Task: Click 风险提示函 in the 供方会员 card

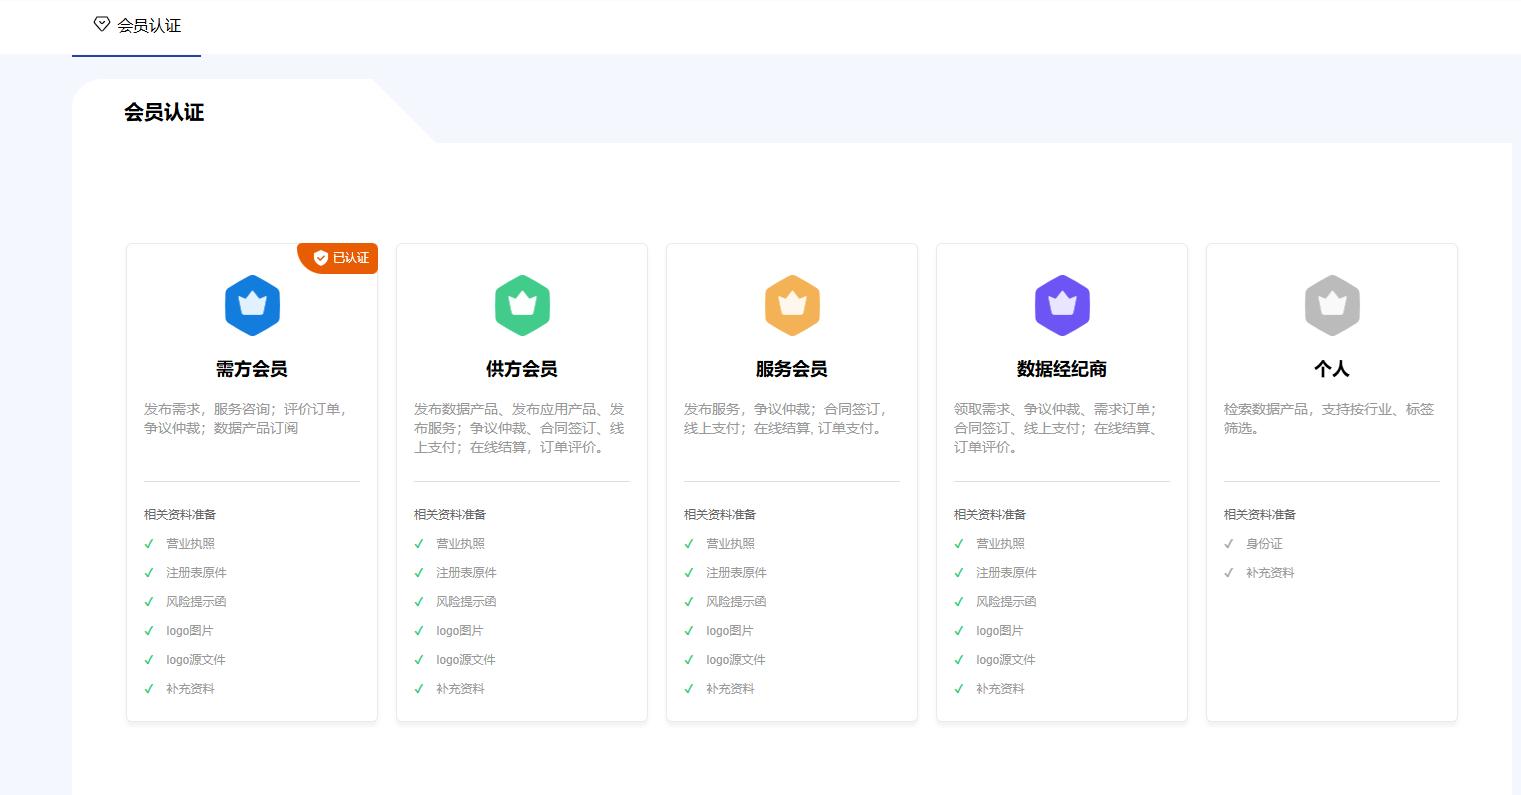Action: click(x=466, y=602)
